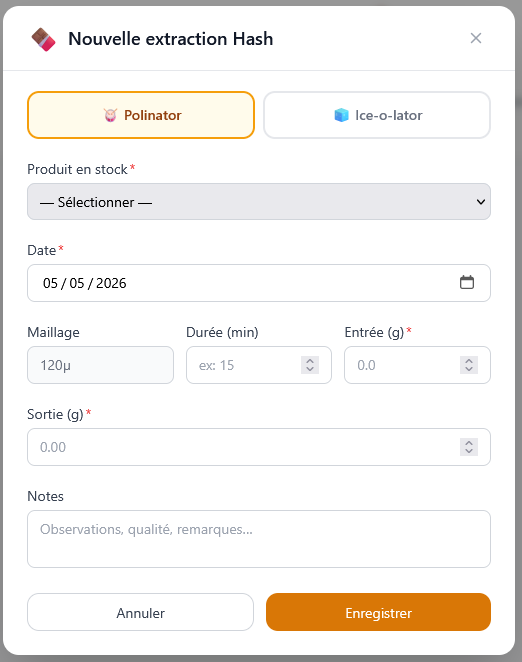Open the calendar date picker icon
This screenshot has width=522, height=662.
coord(467,282)
